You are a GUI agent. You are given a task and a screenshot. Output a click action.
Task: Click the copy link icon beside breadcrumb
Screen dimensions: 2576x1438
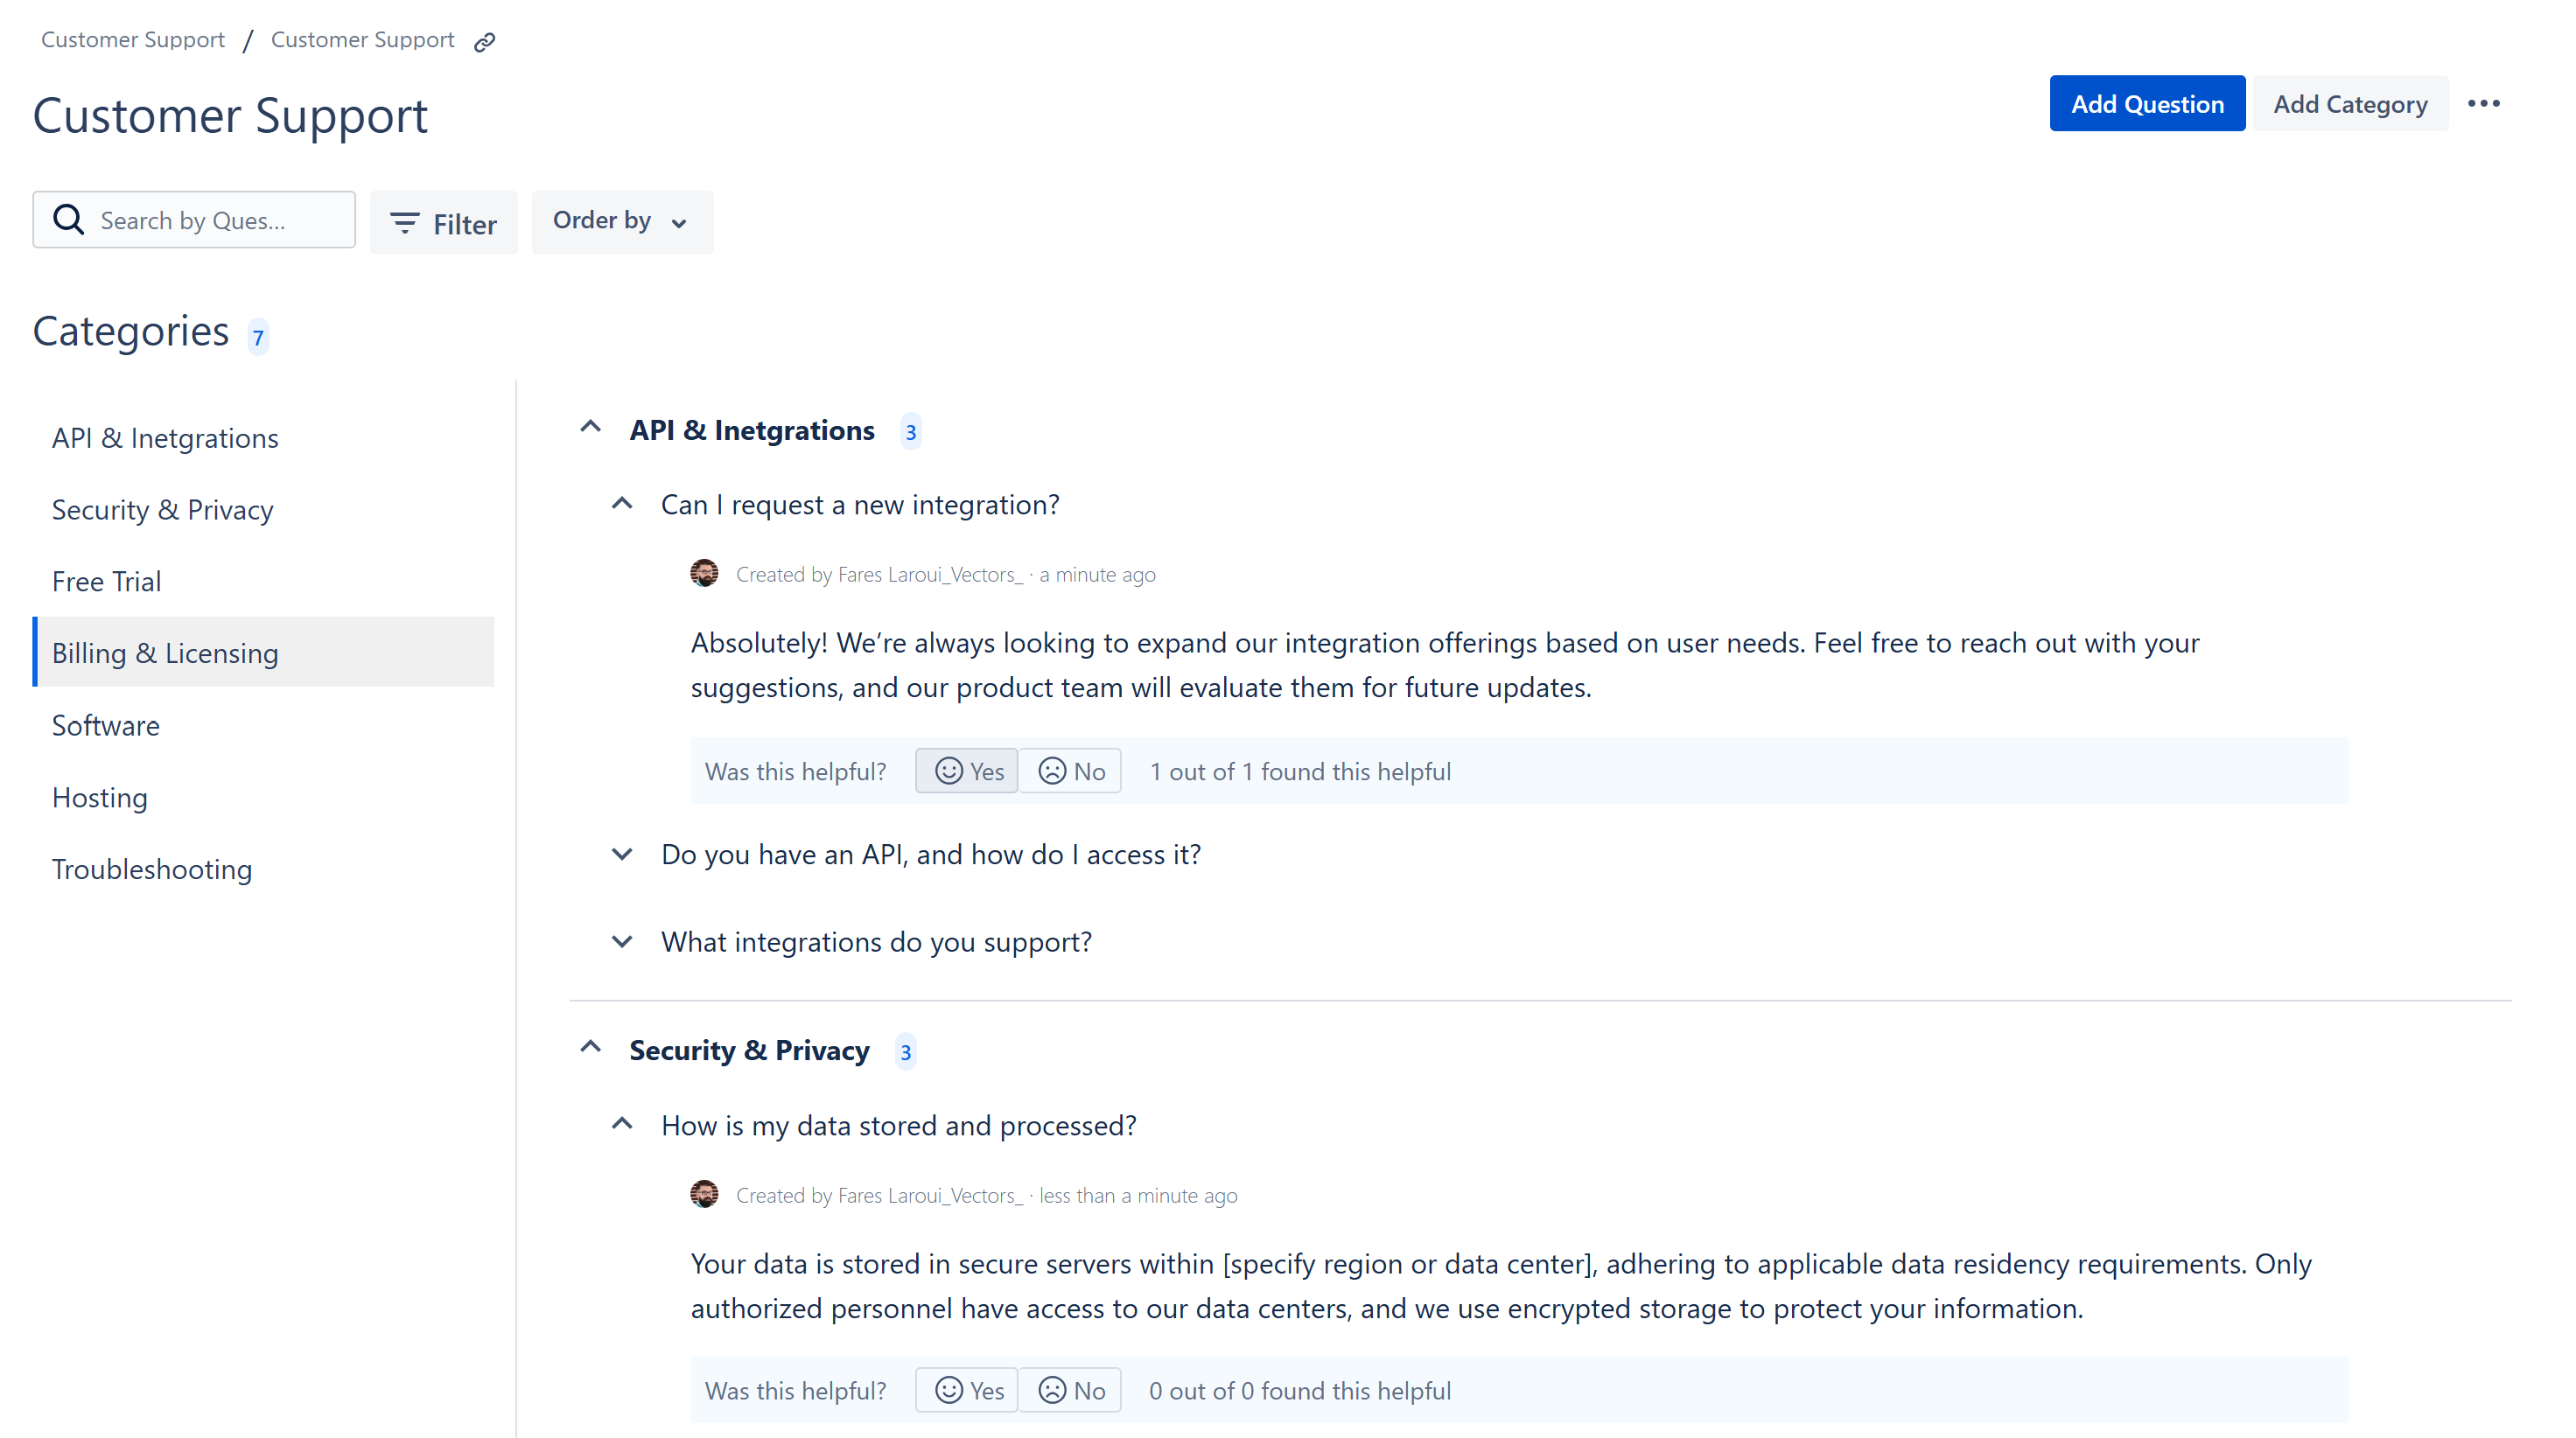pyautogui.click(x=484, y=41)
